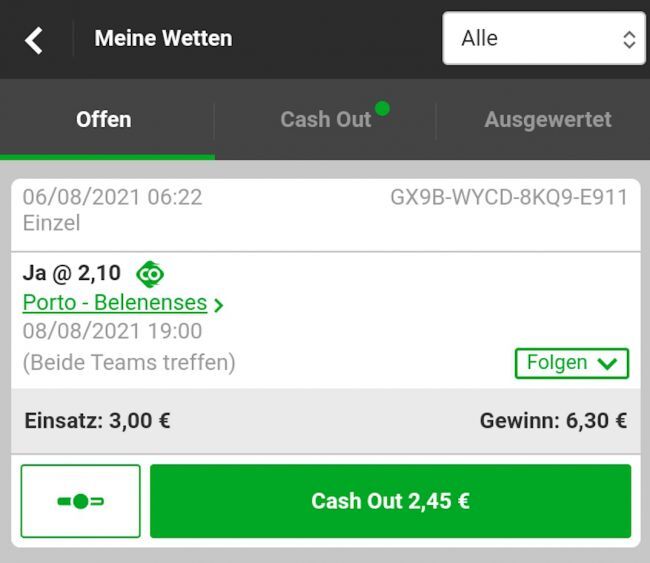Click the Beide Teams treffen market label
The image size is (650, 563).
tap(129, 362)
